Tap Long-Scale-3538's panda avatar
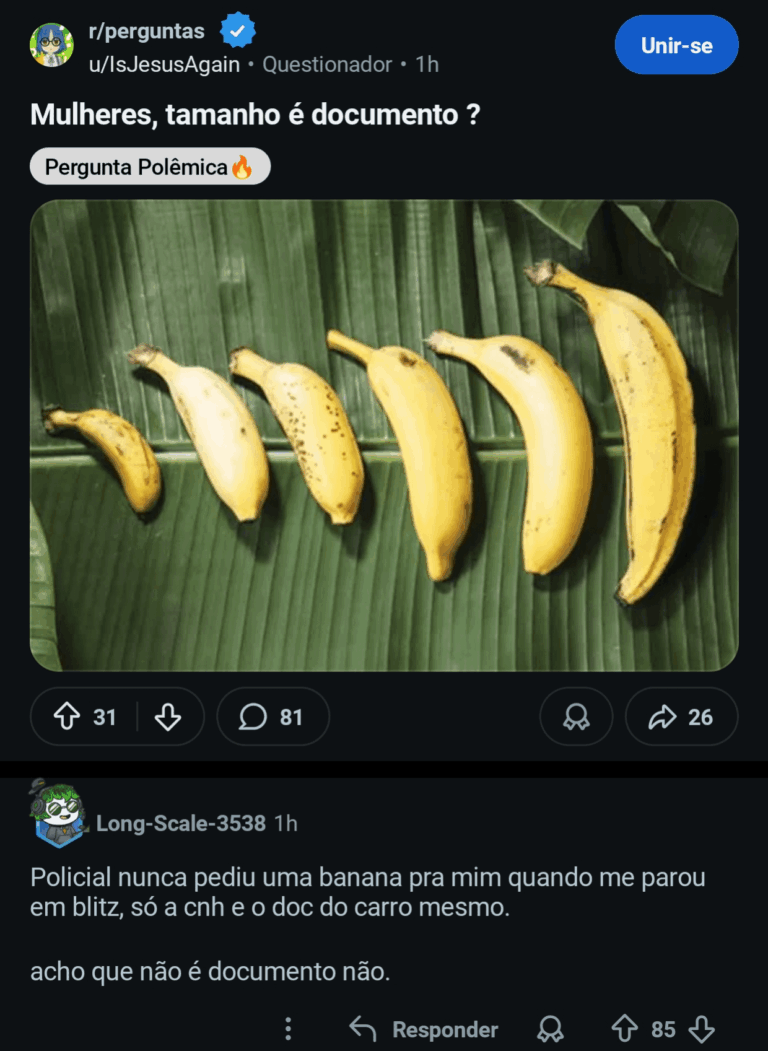The width and height of the screenshot is (768, 1051). pos(59,808)
